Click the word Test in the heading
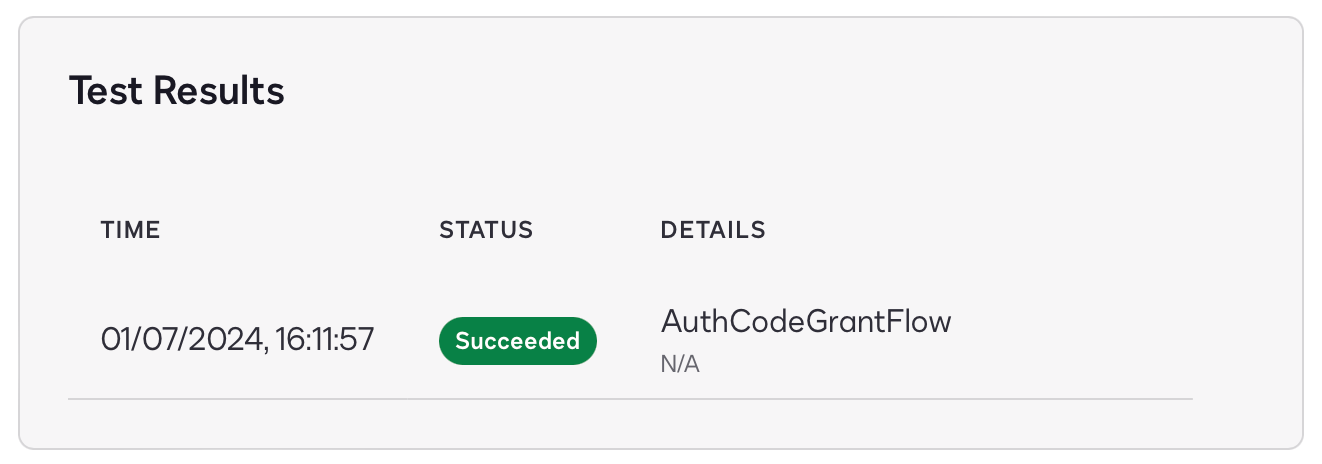This screenshot has width=1322, height=464. coord(105,91)
